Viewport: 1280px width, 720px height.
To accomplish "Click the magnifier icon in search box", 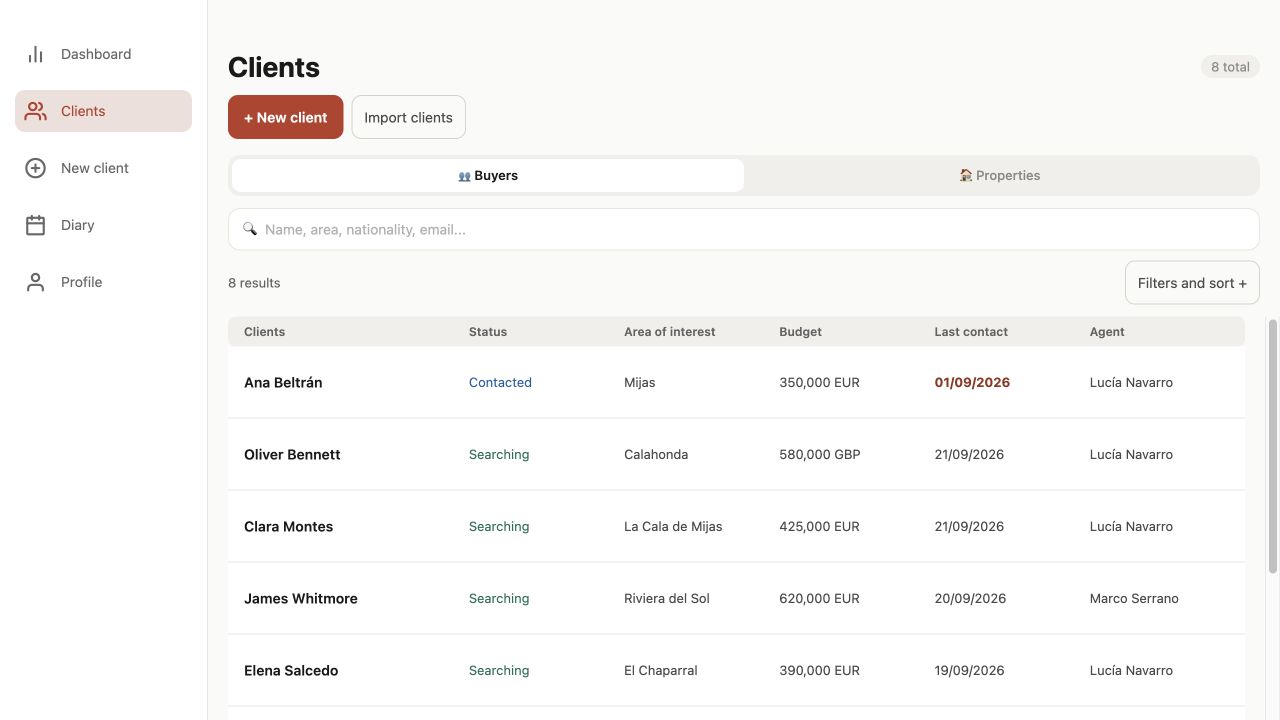I will click(x=250, y=229).
